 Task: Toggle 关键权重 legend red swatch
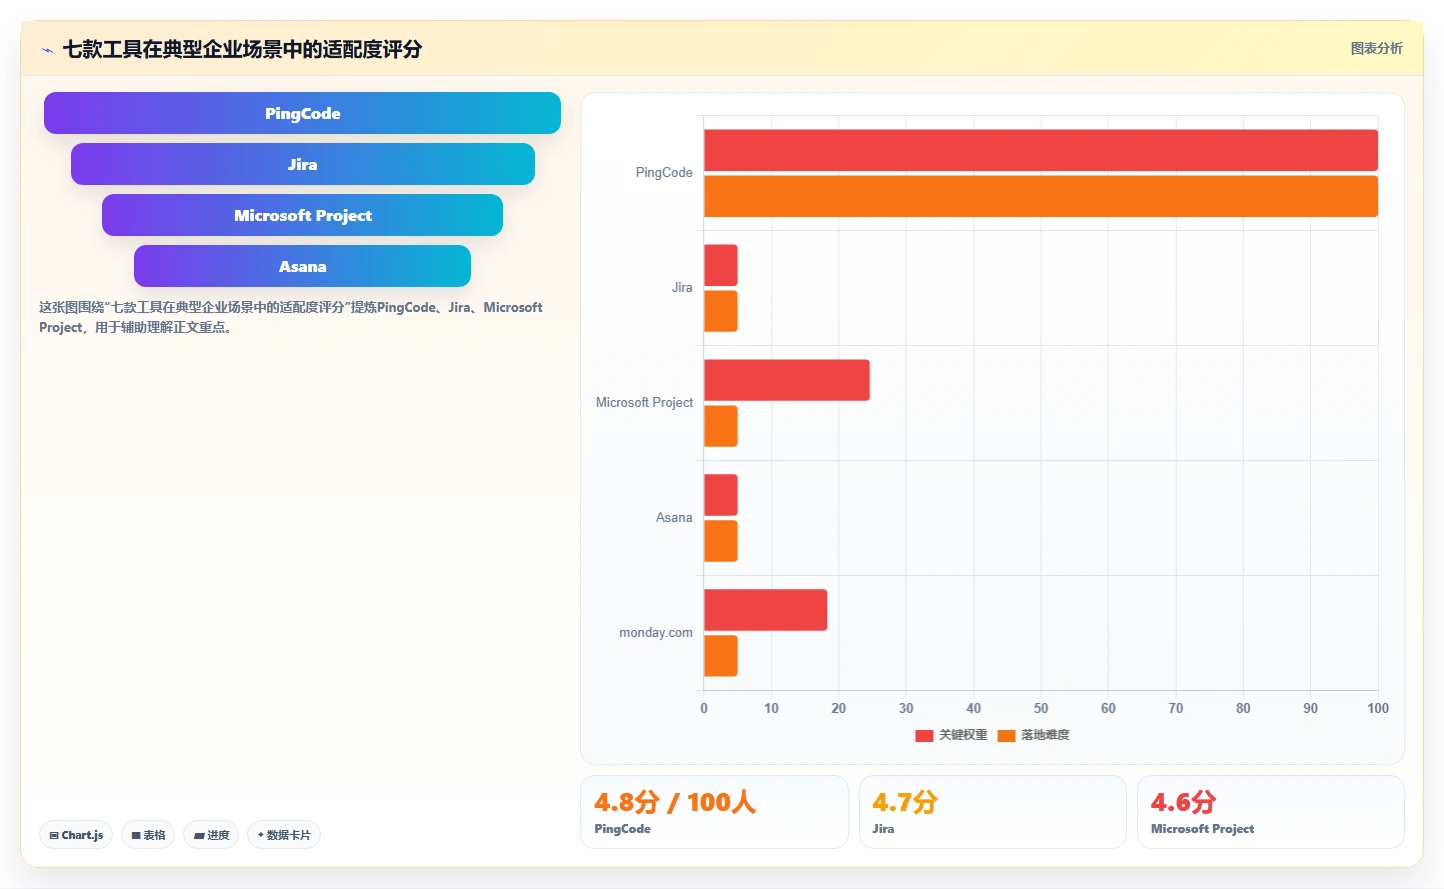[x=924, y=735]
